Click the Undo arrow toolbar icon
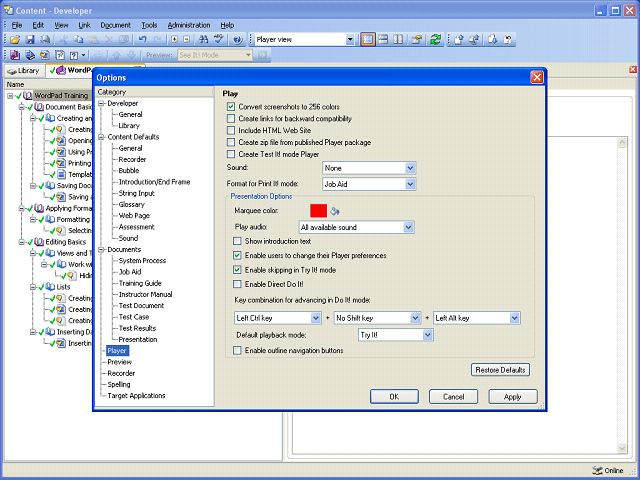The height and width of the screenshot is (480, 640). pos(142,40)
